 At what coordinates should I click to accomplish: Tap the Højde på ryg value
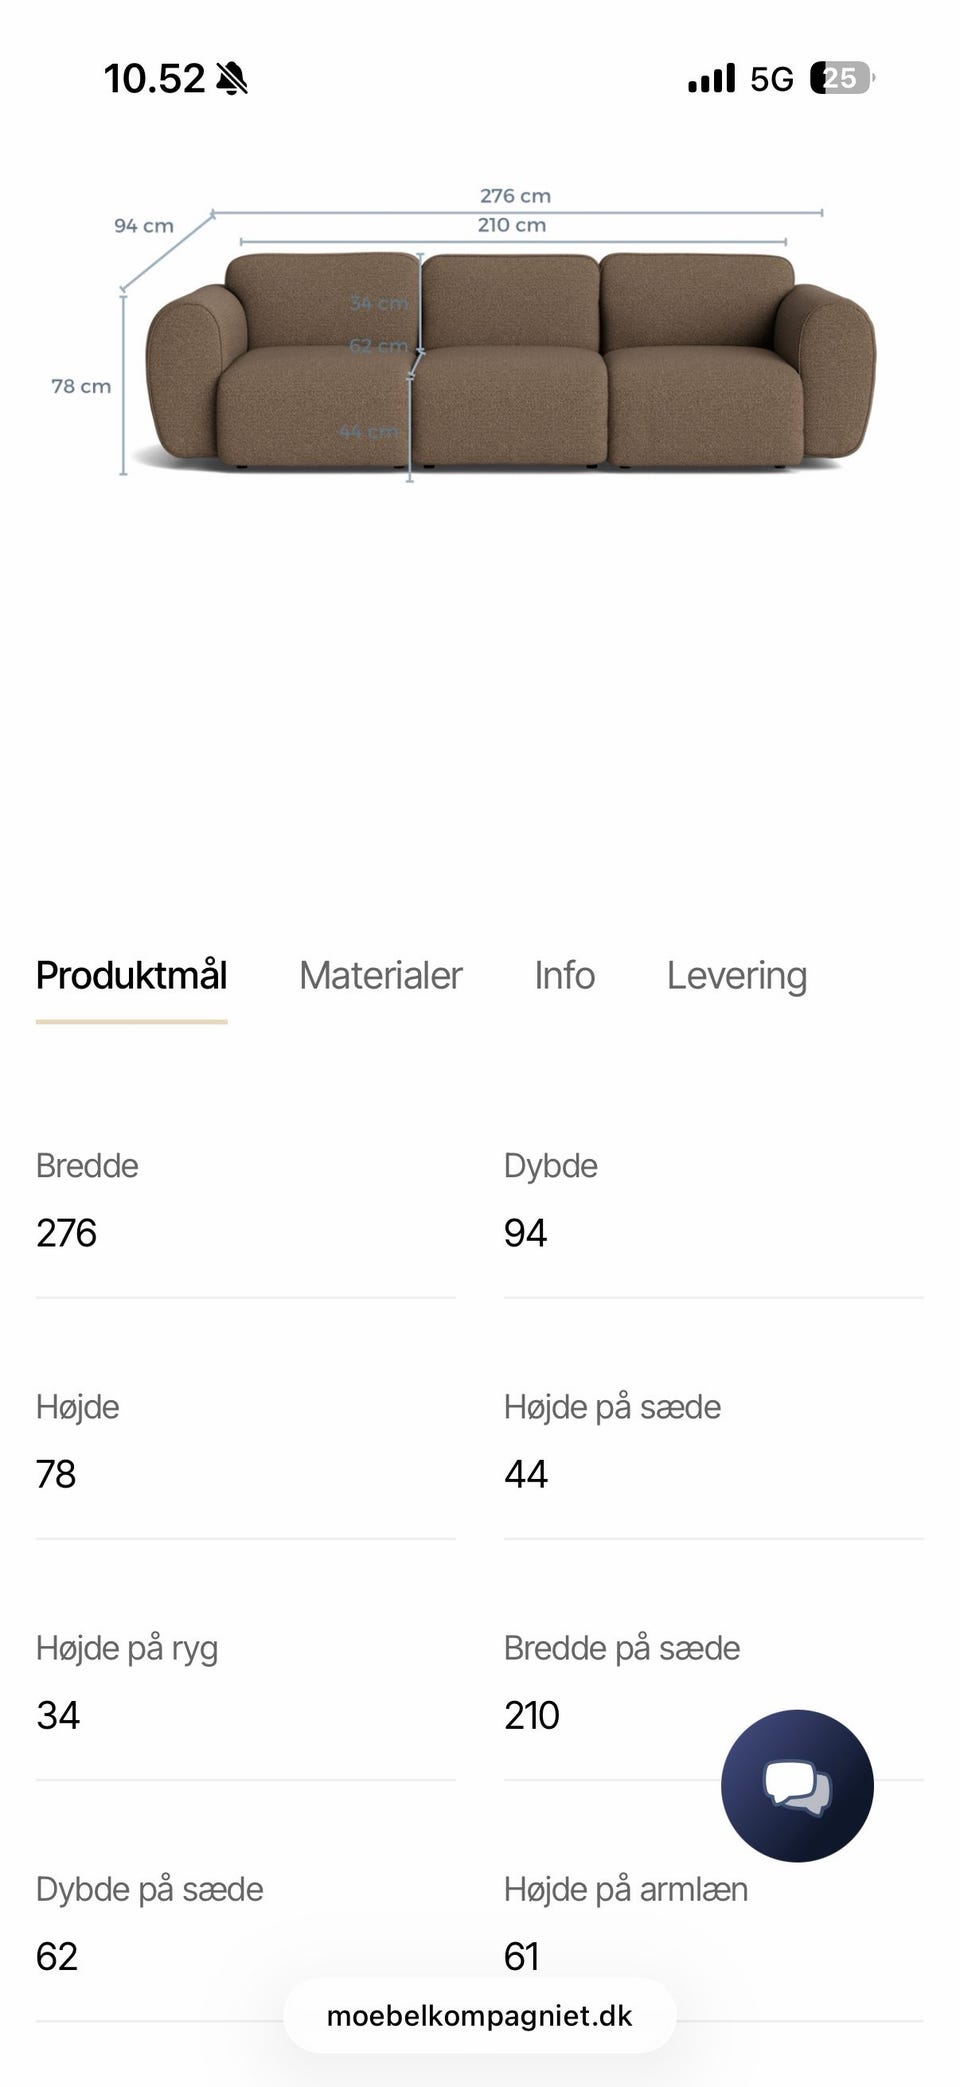pos(58,1715)
